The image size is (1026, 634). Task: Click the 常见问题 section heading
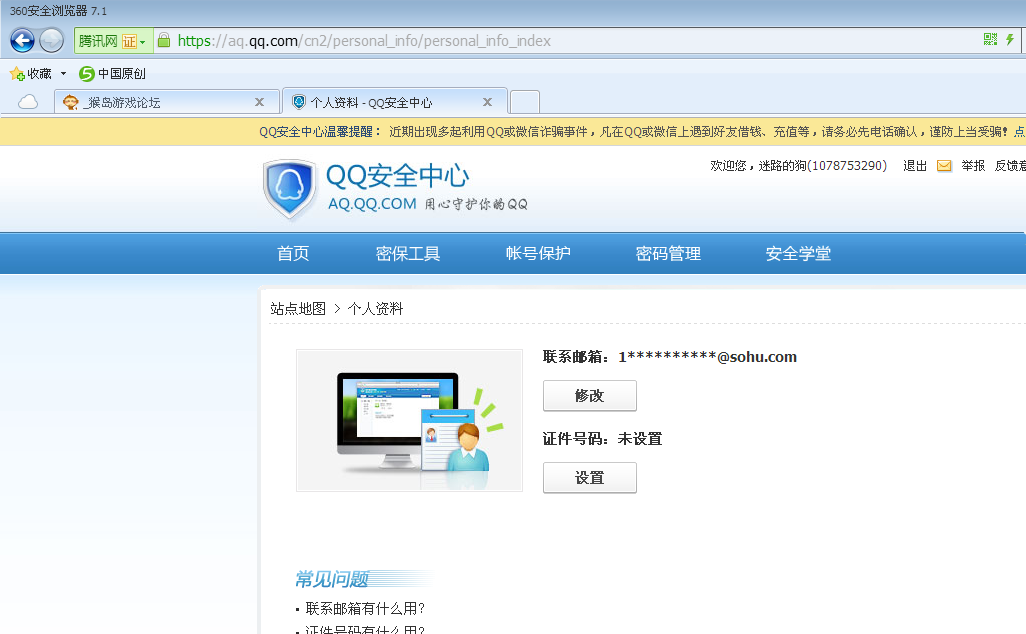point(332,579)
